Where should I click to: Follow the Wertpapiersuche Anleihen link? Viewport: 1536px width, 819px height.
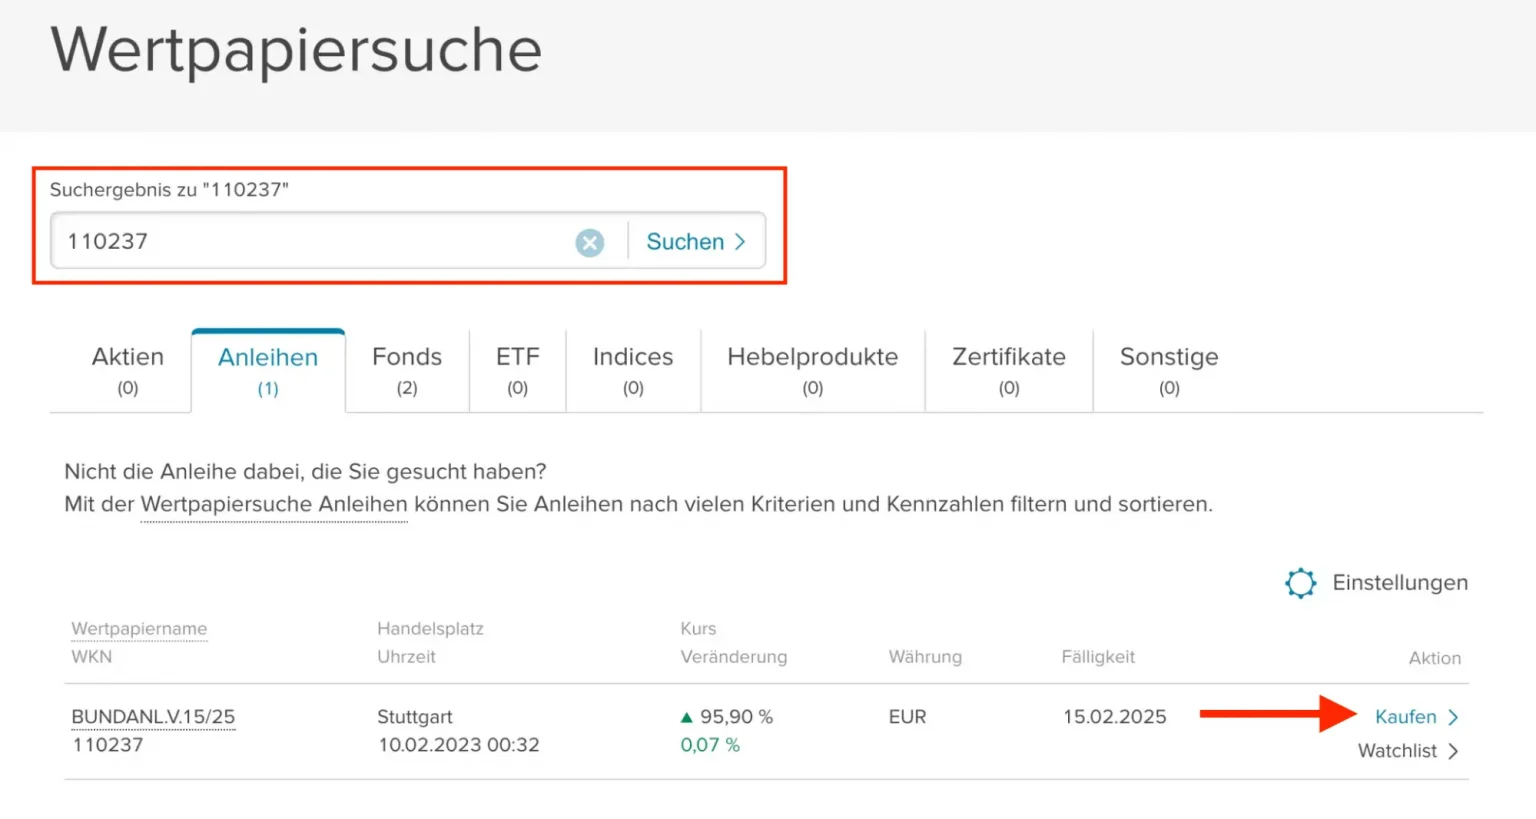point(274,505)
